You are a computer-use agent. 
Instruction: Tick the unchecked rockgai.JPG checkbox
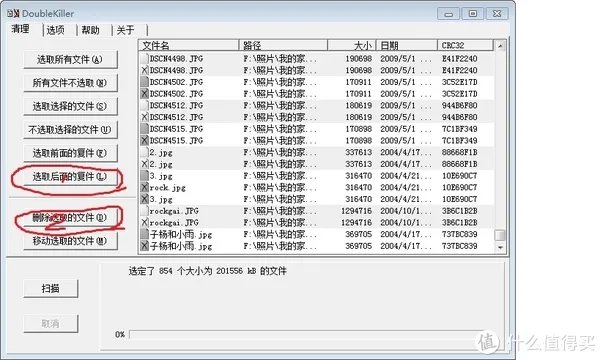144,211
